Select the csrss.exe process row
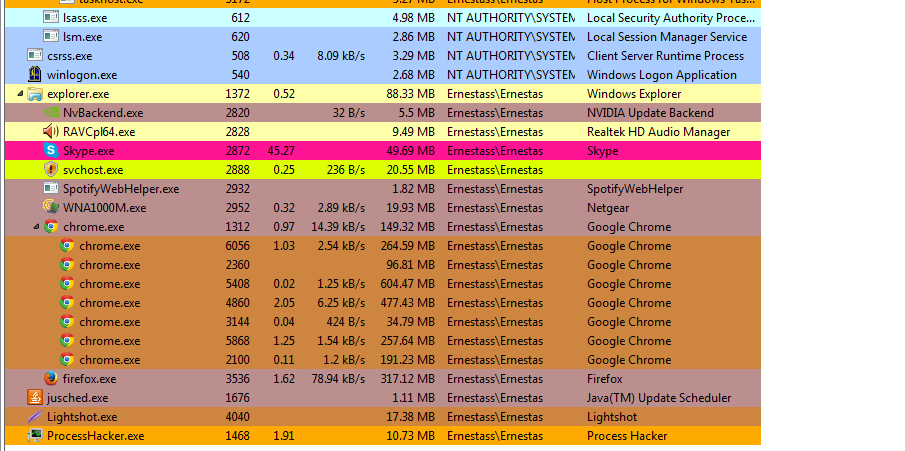 point(383,55)
